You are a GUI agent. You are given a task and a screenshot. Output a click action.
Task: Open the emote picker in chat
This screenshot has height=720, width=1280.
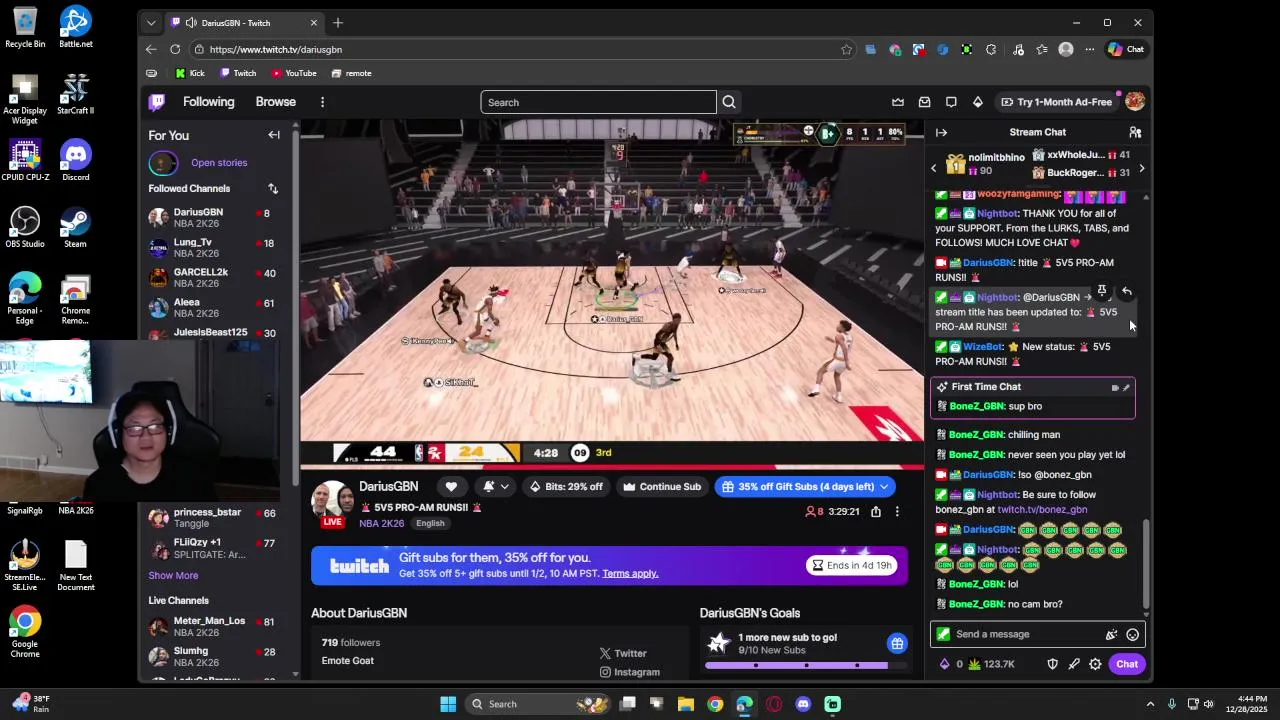tap(1132, 634)
